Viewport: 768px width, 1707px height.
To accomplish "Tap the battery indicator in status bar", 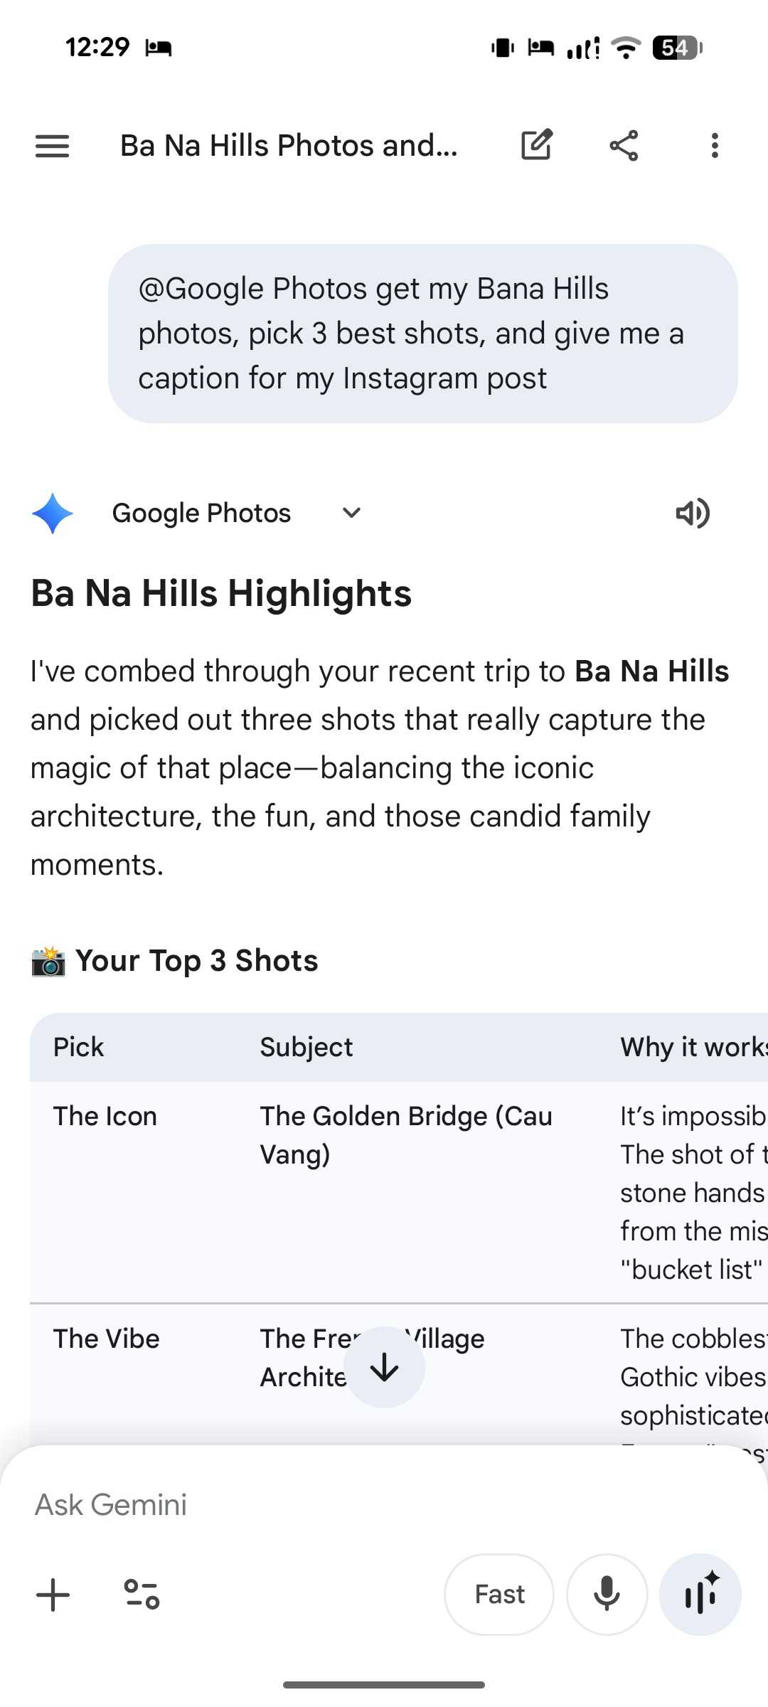I will 677,47.
